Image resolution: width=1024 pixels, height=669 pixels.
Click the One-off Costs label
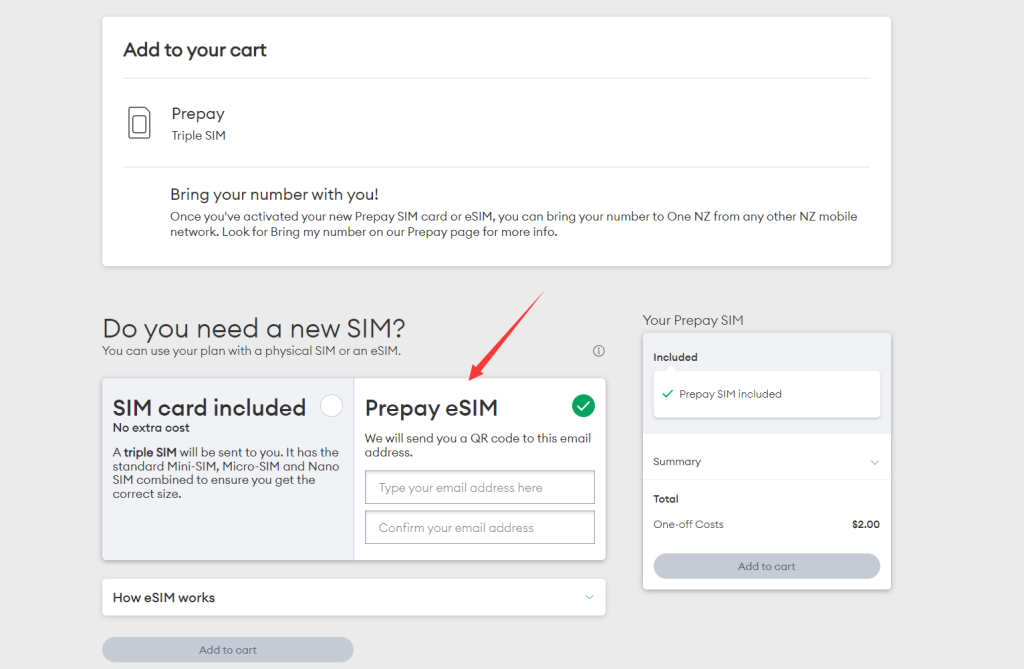688,525
